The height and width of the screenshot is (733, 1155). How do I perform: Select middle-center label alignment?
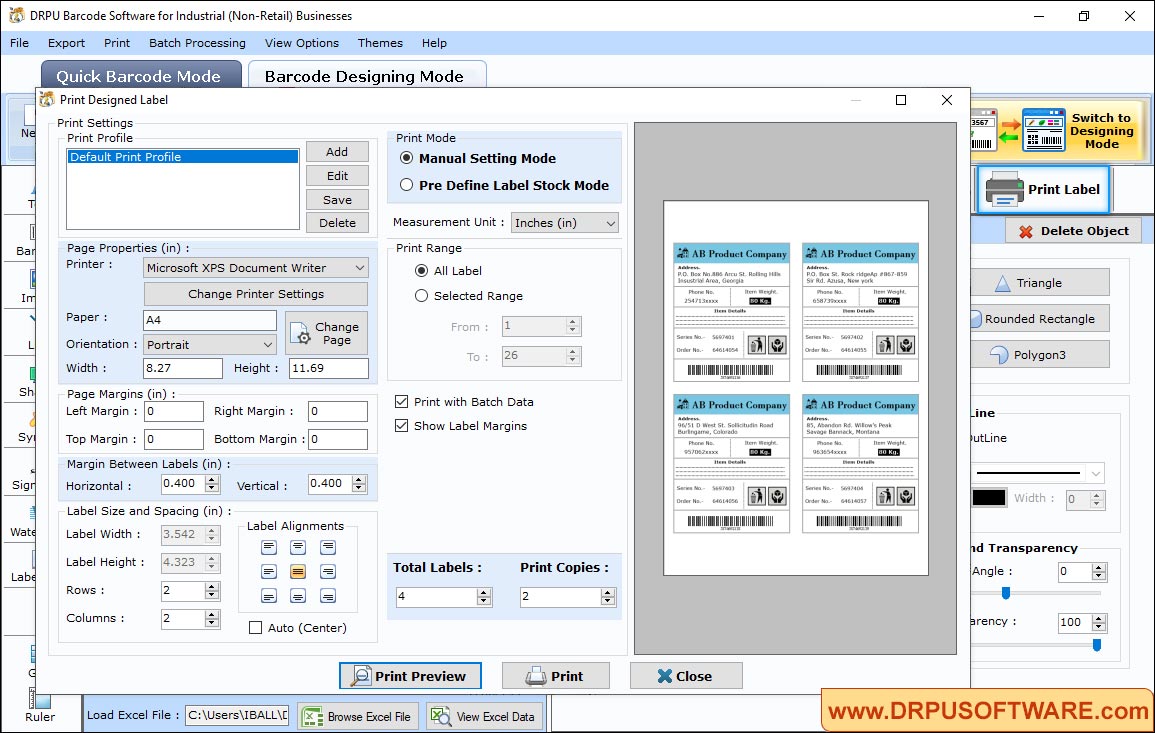point(298,572)
